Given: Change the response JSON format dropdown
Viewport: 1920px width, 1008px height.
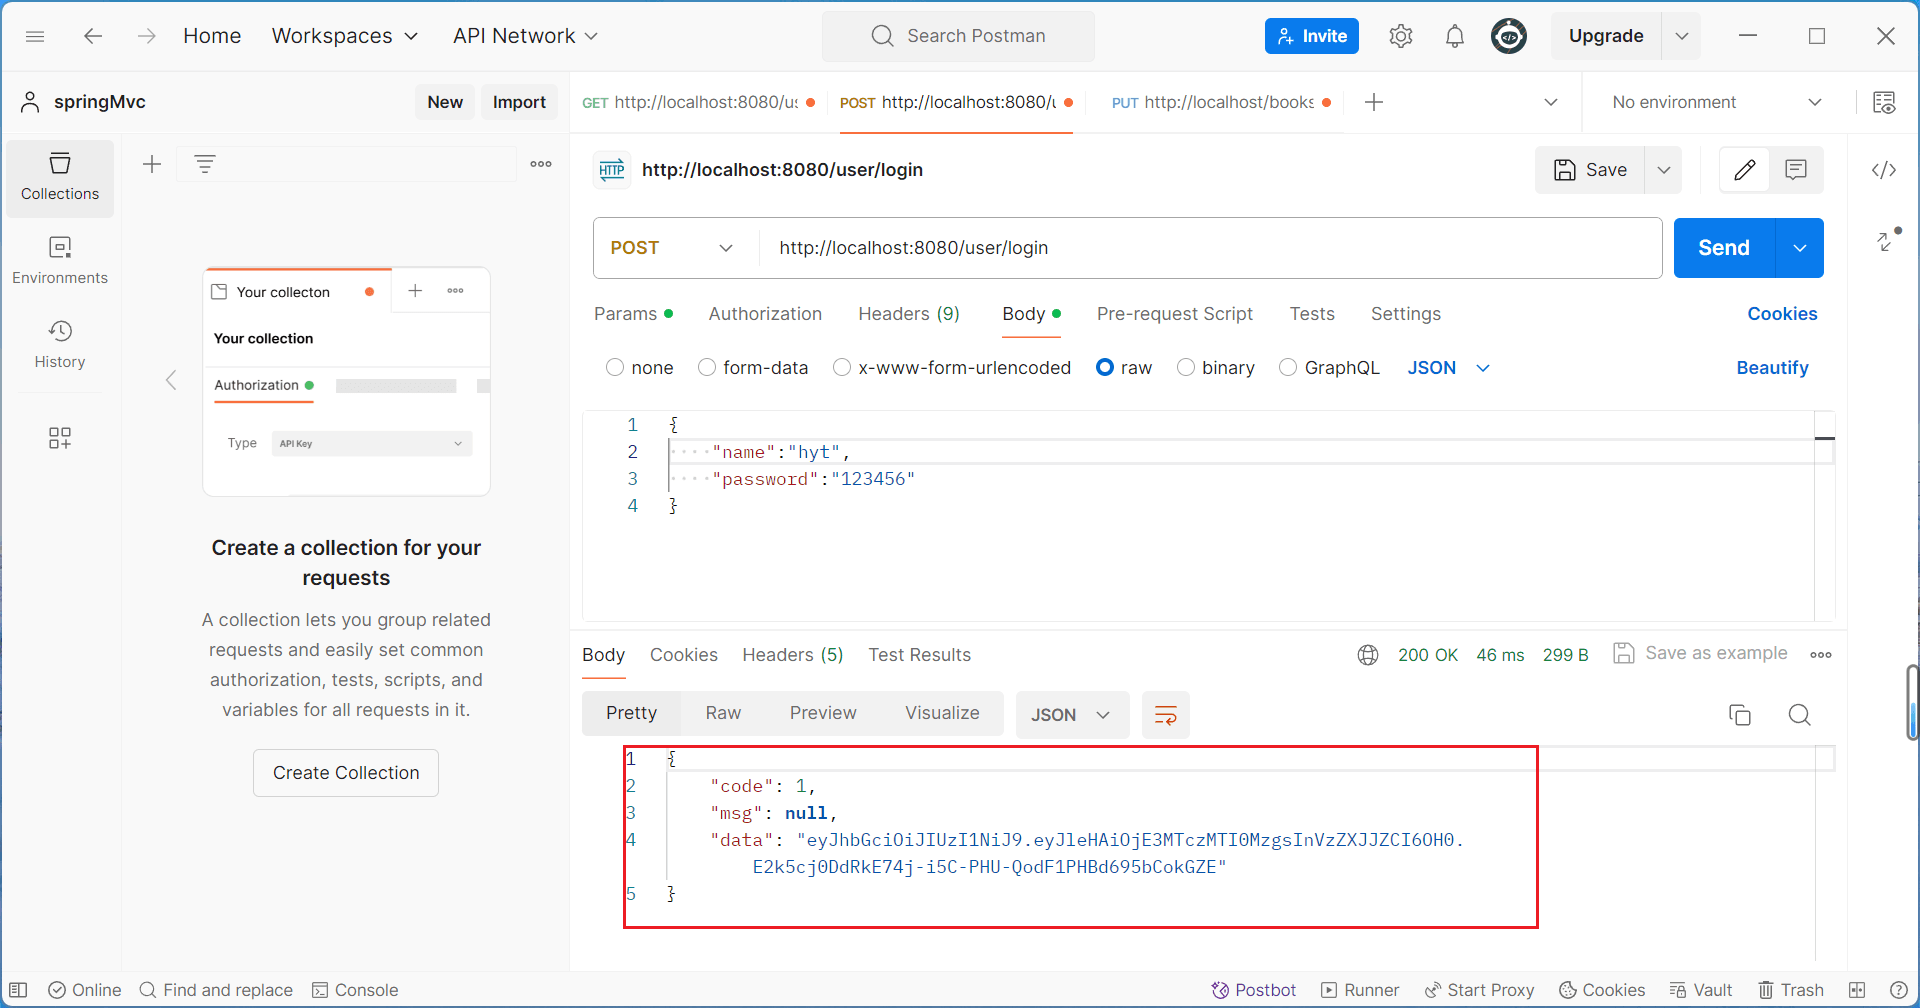Looking at the screenshot, I should [1072, 715].
